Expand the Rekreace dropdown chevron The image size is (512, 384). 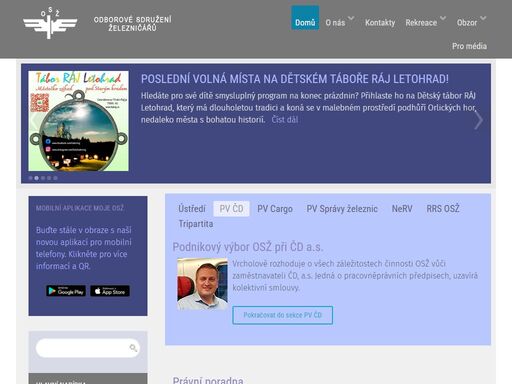[x=443, y=18]
